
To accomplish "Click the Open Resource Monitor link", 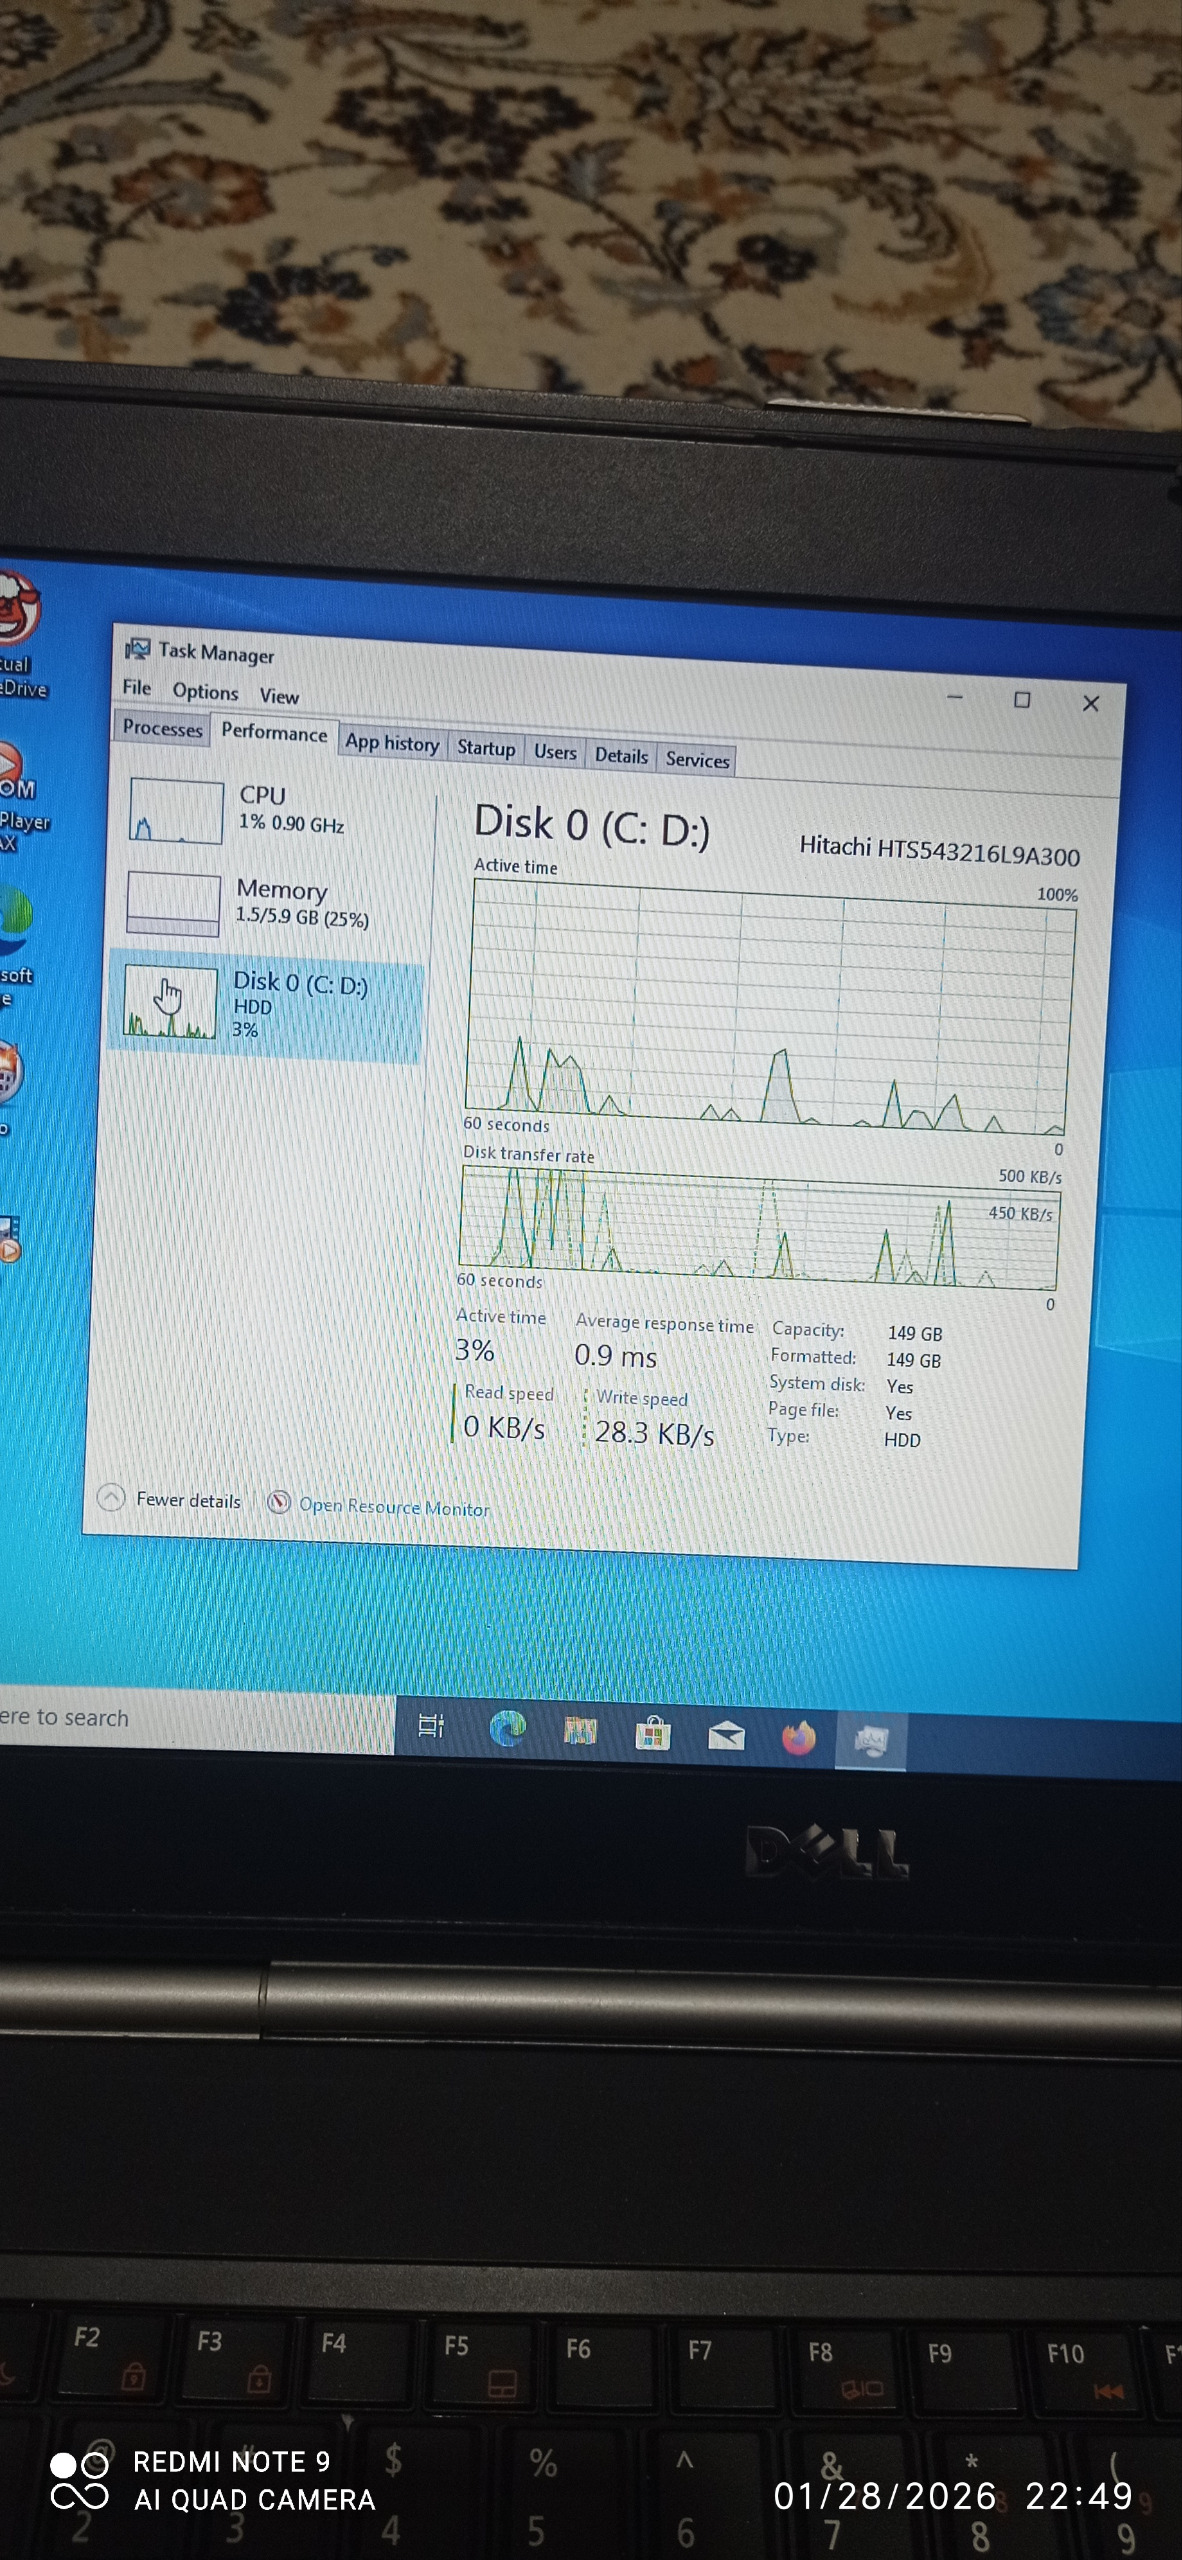I will tap(394, 1507).
